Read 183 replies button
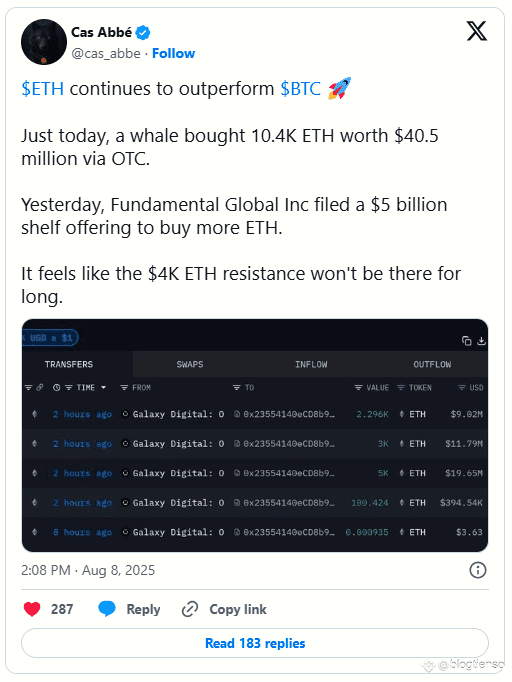512x682 pixels. [255, 643]
